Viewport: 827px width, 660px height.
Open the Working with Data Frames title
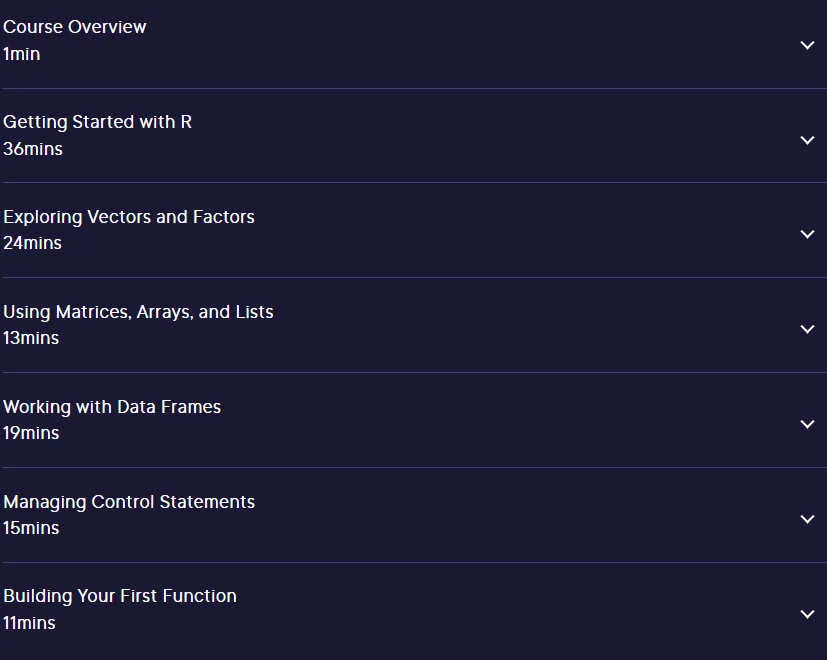click(x=112, y=407)
